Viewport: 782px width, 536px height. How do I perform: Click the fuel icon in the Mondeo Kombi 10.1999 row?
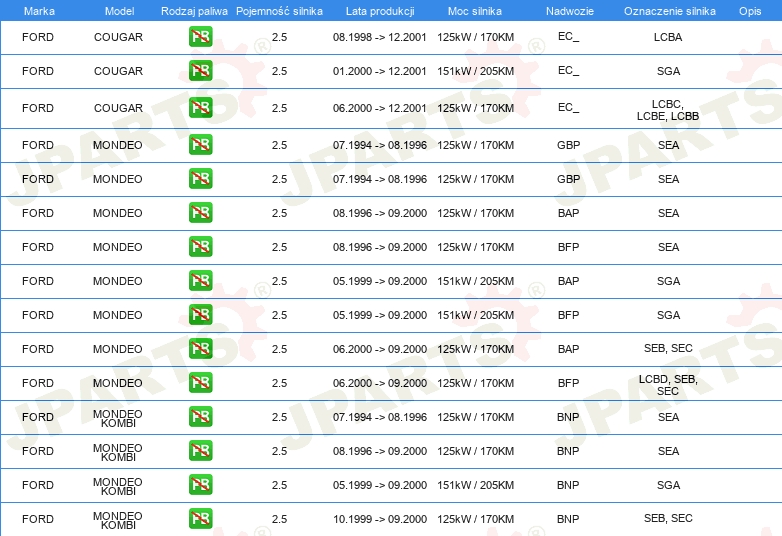click(200, 519)
